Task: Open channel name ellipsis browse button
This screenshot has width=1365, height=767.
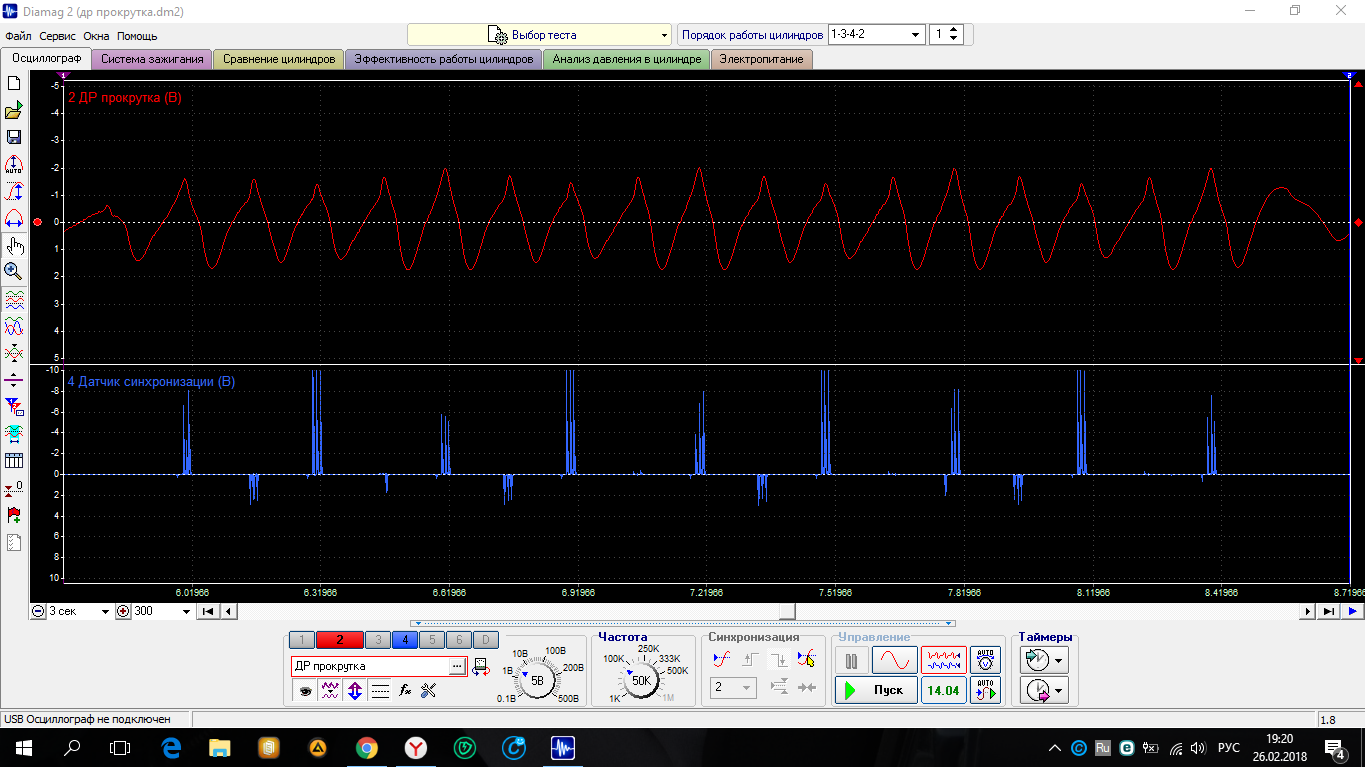Action: (x=457, y=666)
